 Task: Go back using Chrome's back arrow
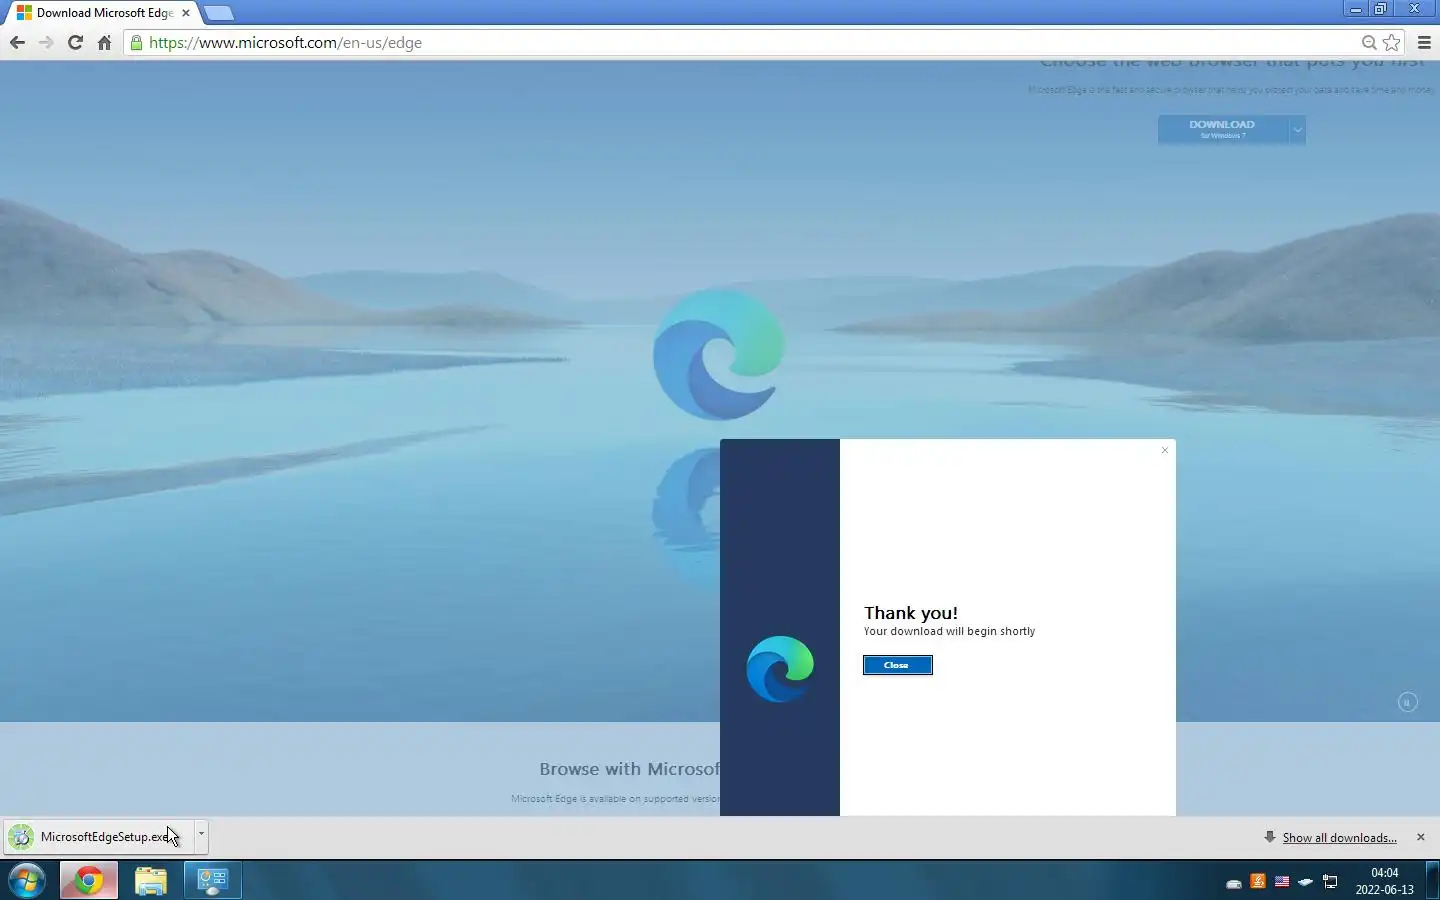17,42
